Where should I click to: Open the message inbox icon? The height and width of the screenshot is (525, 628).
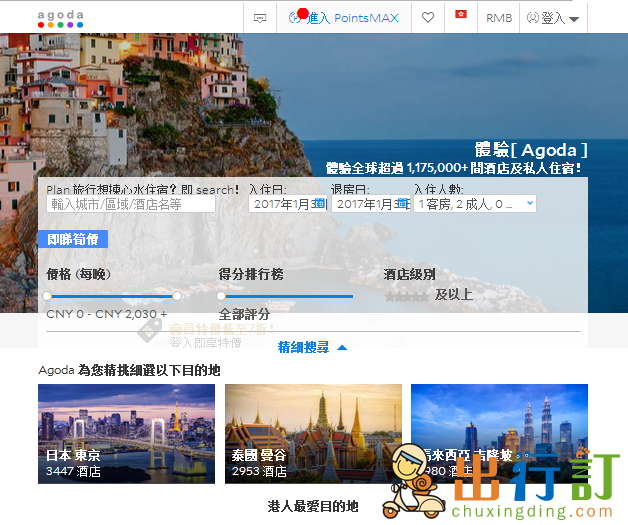260,18
